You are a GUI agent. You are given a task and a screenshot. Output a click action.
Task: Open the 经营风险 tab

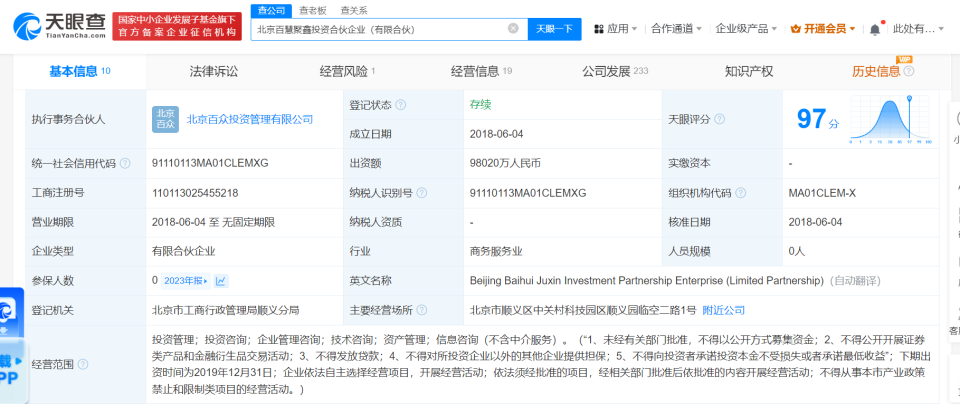pyautogui.click(x=347, y=72)
